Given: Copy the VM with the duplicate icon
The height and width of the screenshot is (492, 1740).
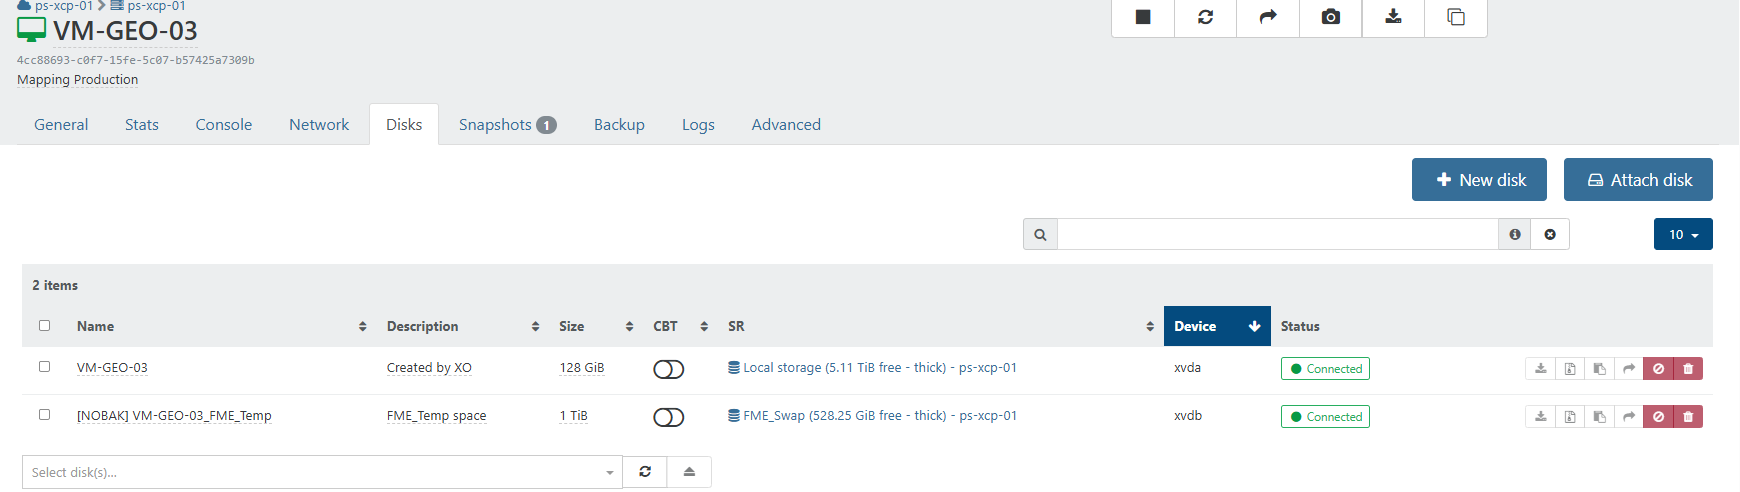Looking at the screenshot, I should (1456, 17).
